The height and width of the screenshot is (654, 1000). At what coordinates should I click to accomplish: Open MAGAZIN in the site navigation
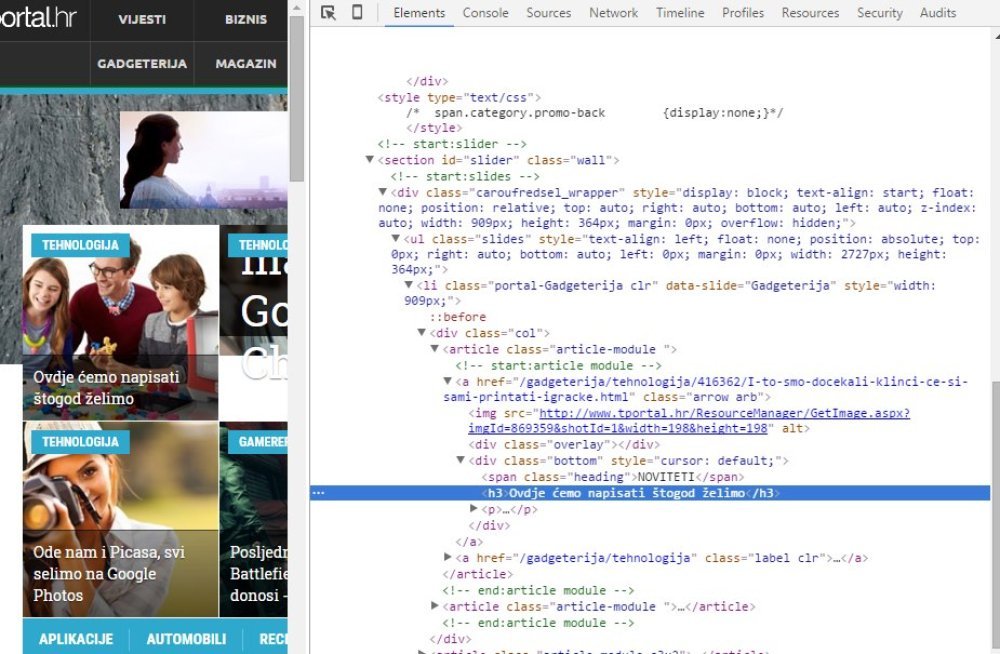click(x=246, y=64)
